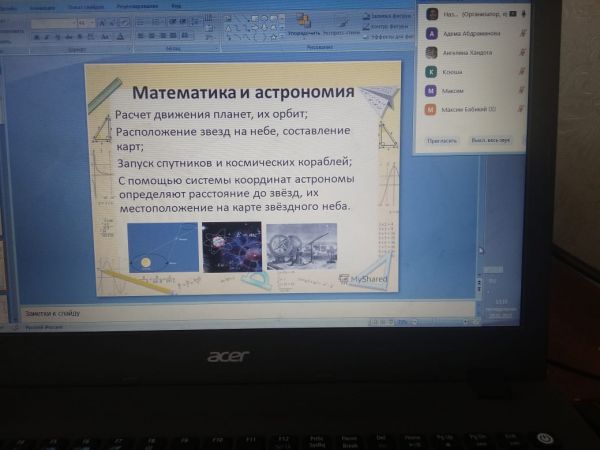Click the space galaxy image on slide
This screenshot has width=600, height=450.
[231, 247]
